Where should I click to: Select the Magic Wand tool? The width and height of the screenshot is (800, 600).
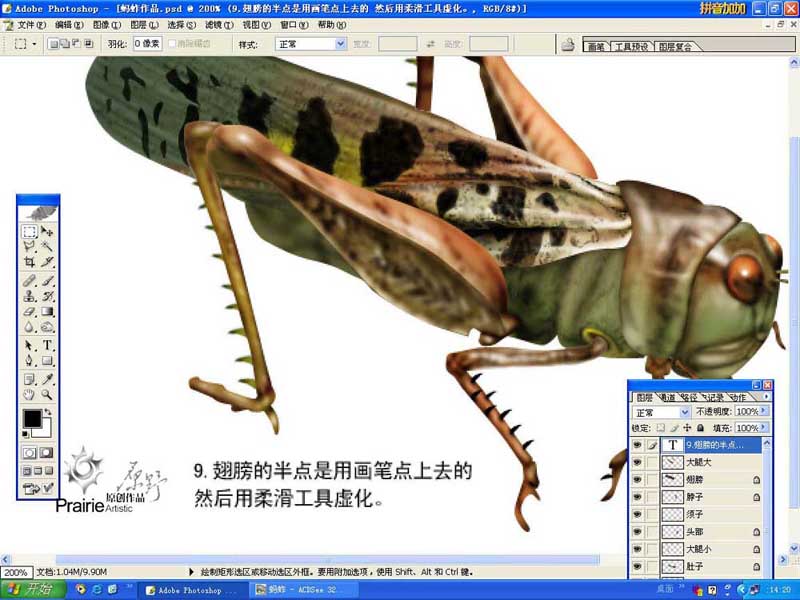click(47, 247)
